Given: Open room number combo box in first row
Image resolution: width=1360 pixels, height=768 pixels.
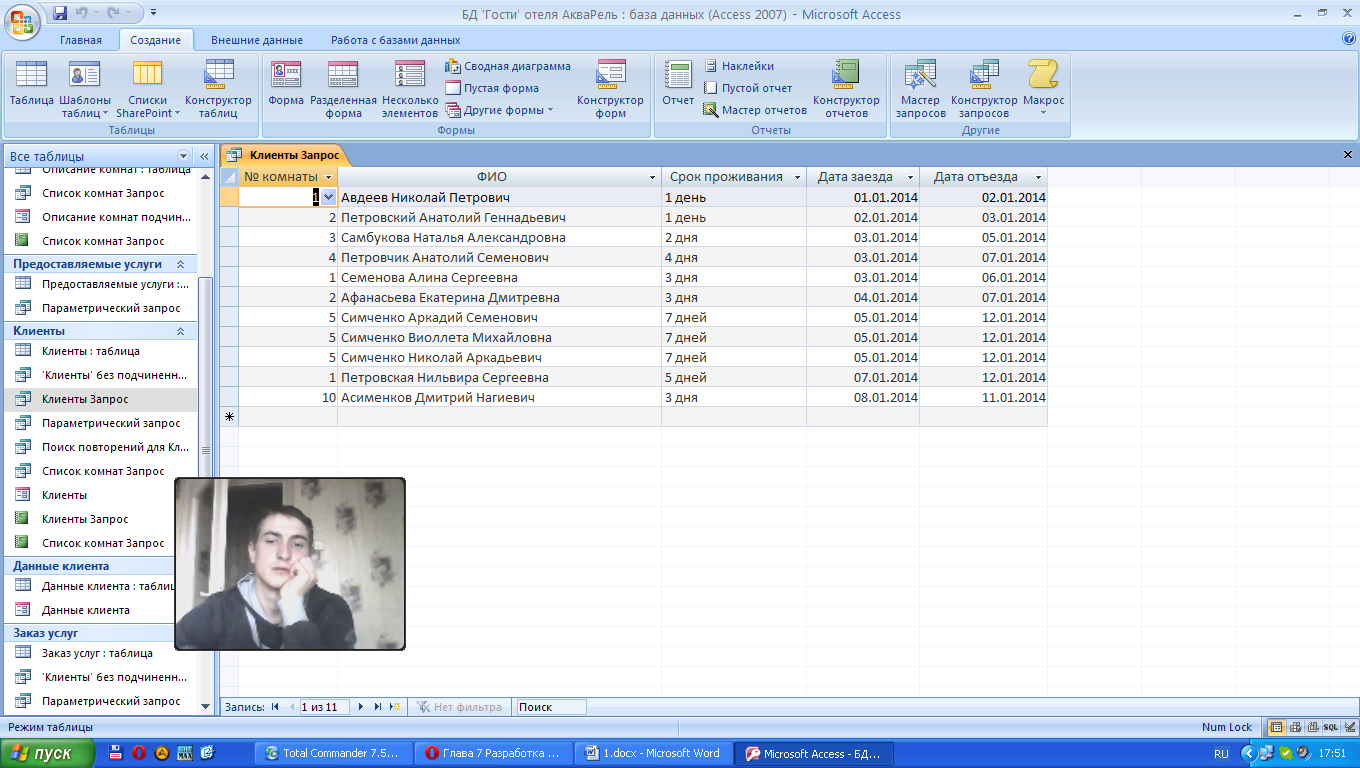Looking at the screenshot, I should [328, 197].
